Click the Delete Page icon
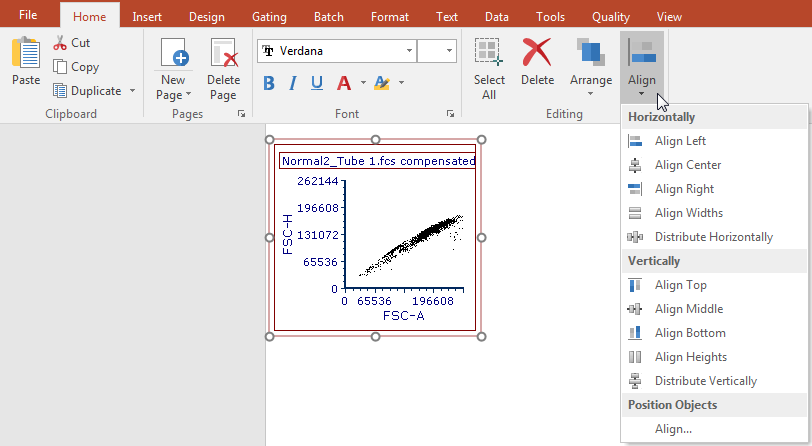The image size is (812, 446). coord(223,55)
